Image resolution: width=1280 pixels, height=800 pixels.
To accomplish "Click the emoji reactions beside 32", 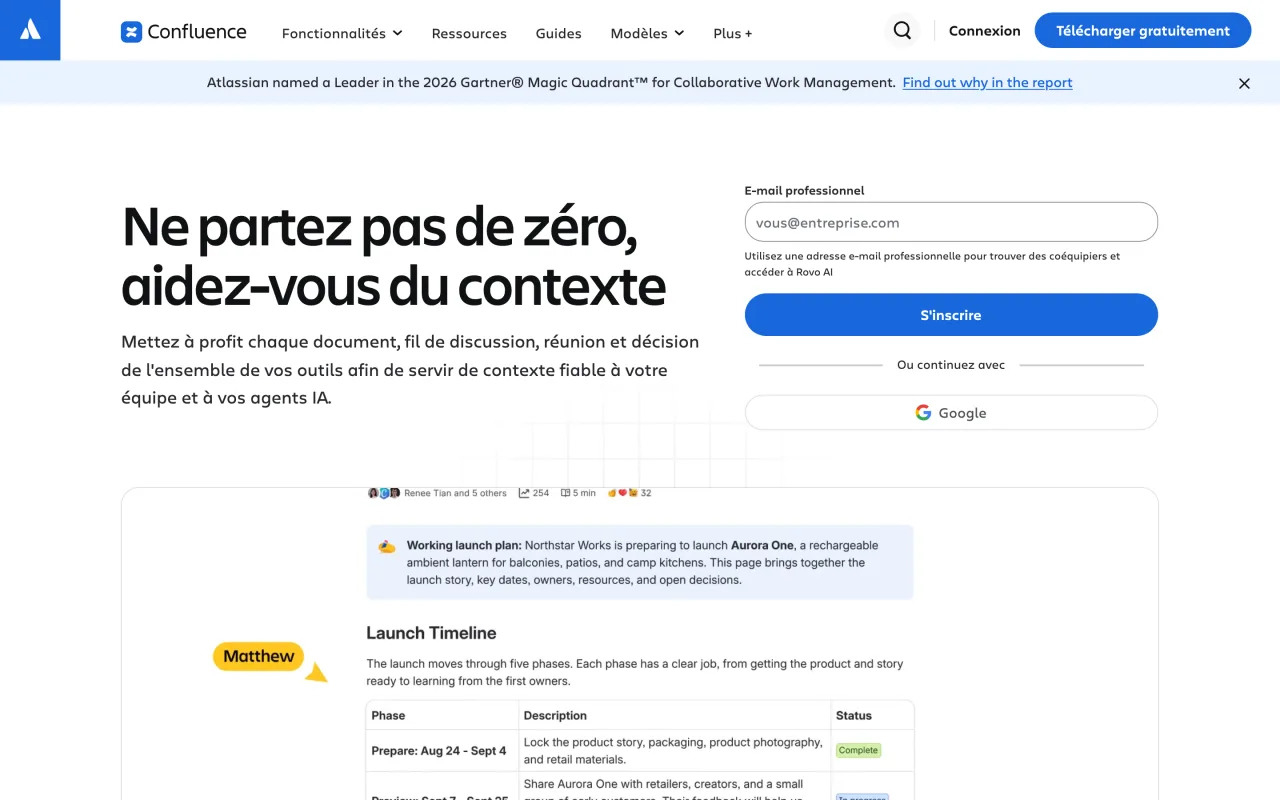I will [622, 493].
